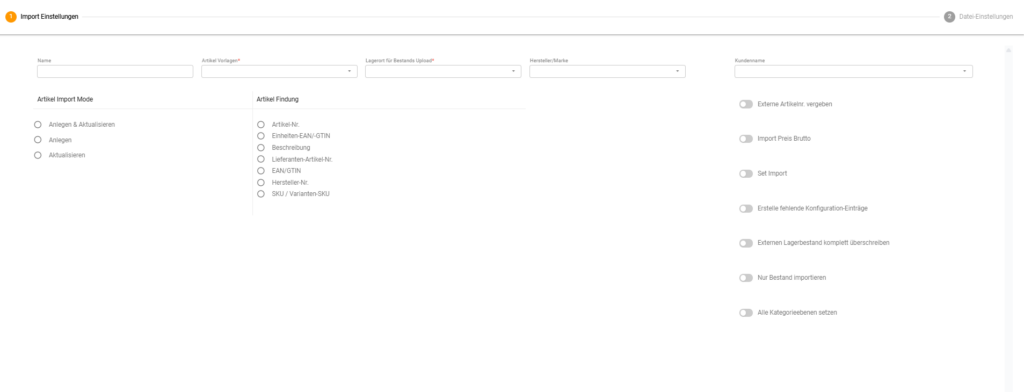Choose EAN/GTIN radio option

pyautogui.click(x=261, y=171)
